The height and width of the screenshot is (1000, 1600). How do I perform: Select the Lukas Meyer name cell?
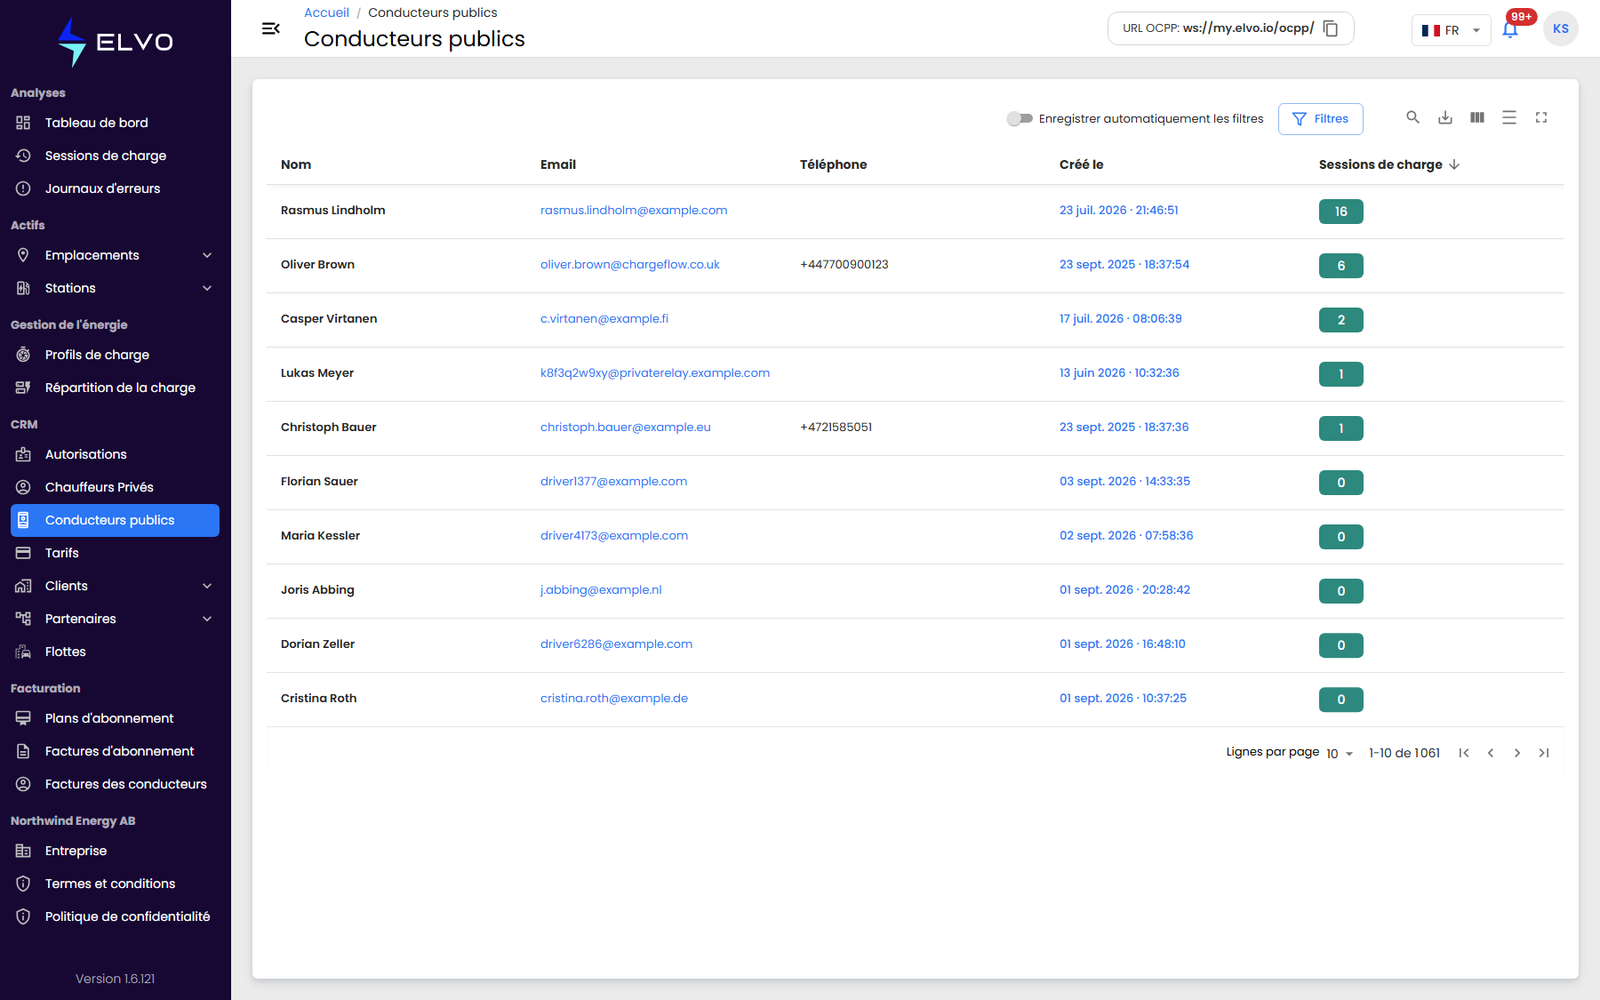pos(317,373)
